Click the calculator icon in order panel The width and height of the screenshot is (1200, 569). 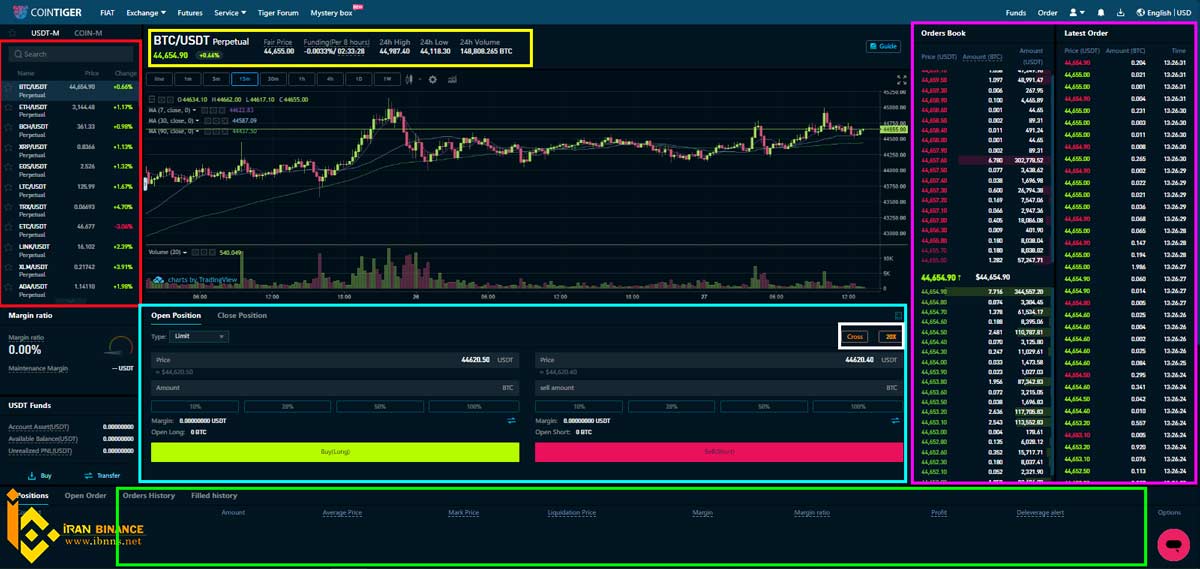[897, 316]
